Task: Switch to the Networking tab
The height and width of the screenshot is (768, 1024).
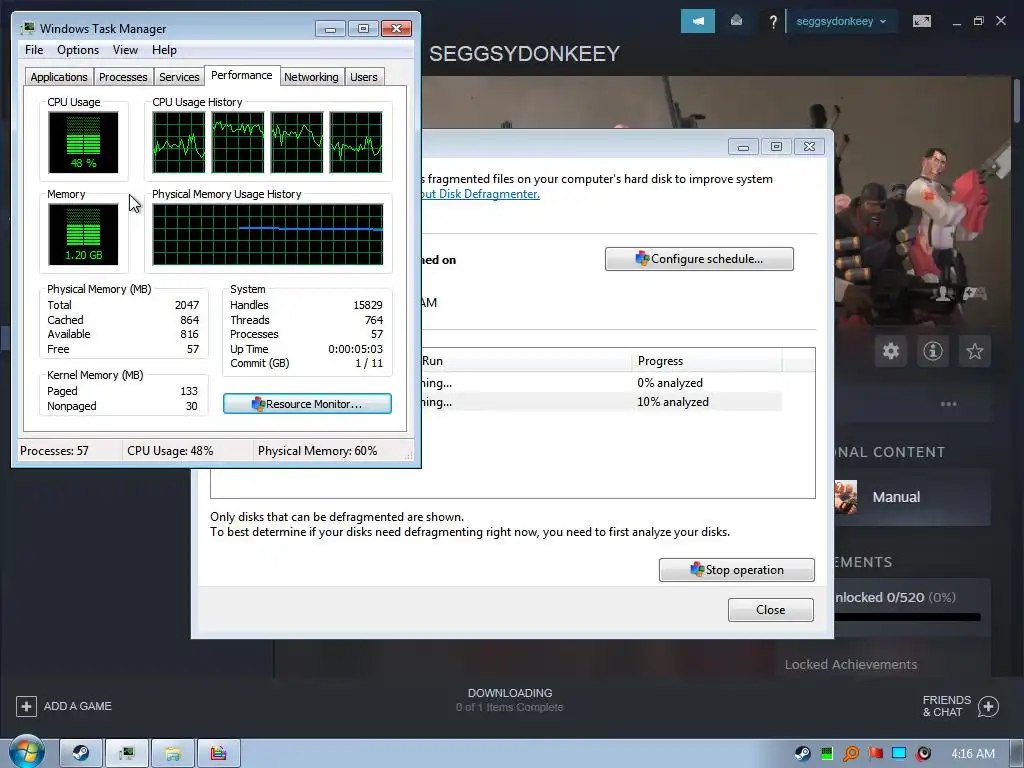Action: point(311,77)
